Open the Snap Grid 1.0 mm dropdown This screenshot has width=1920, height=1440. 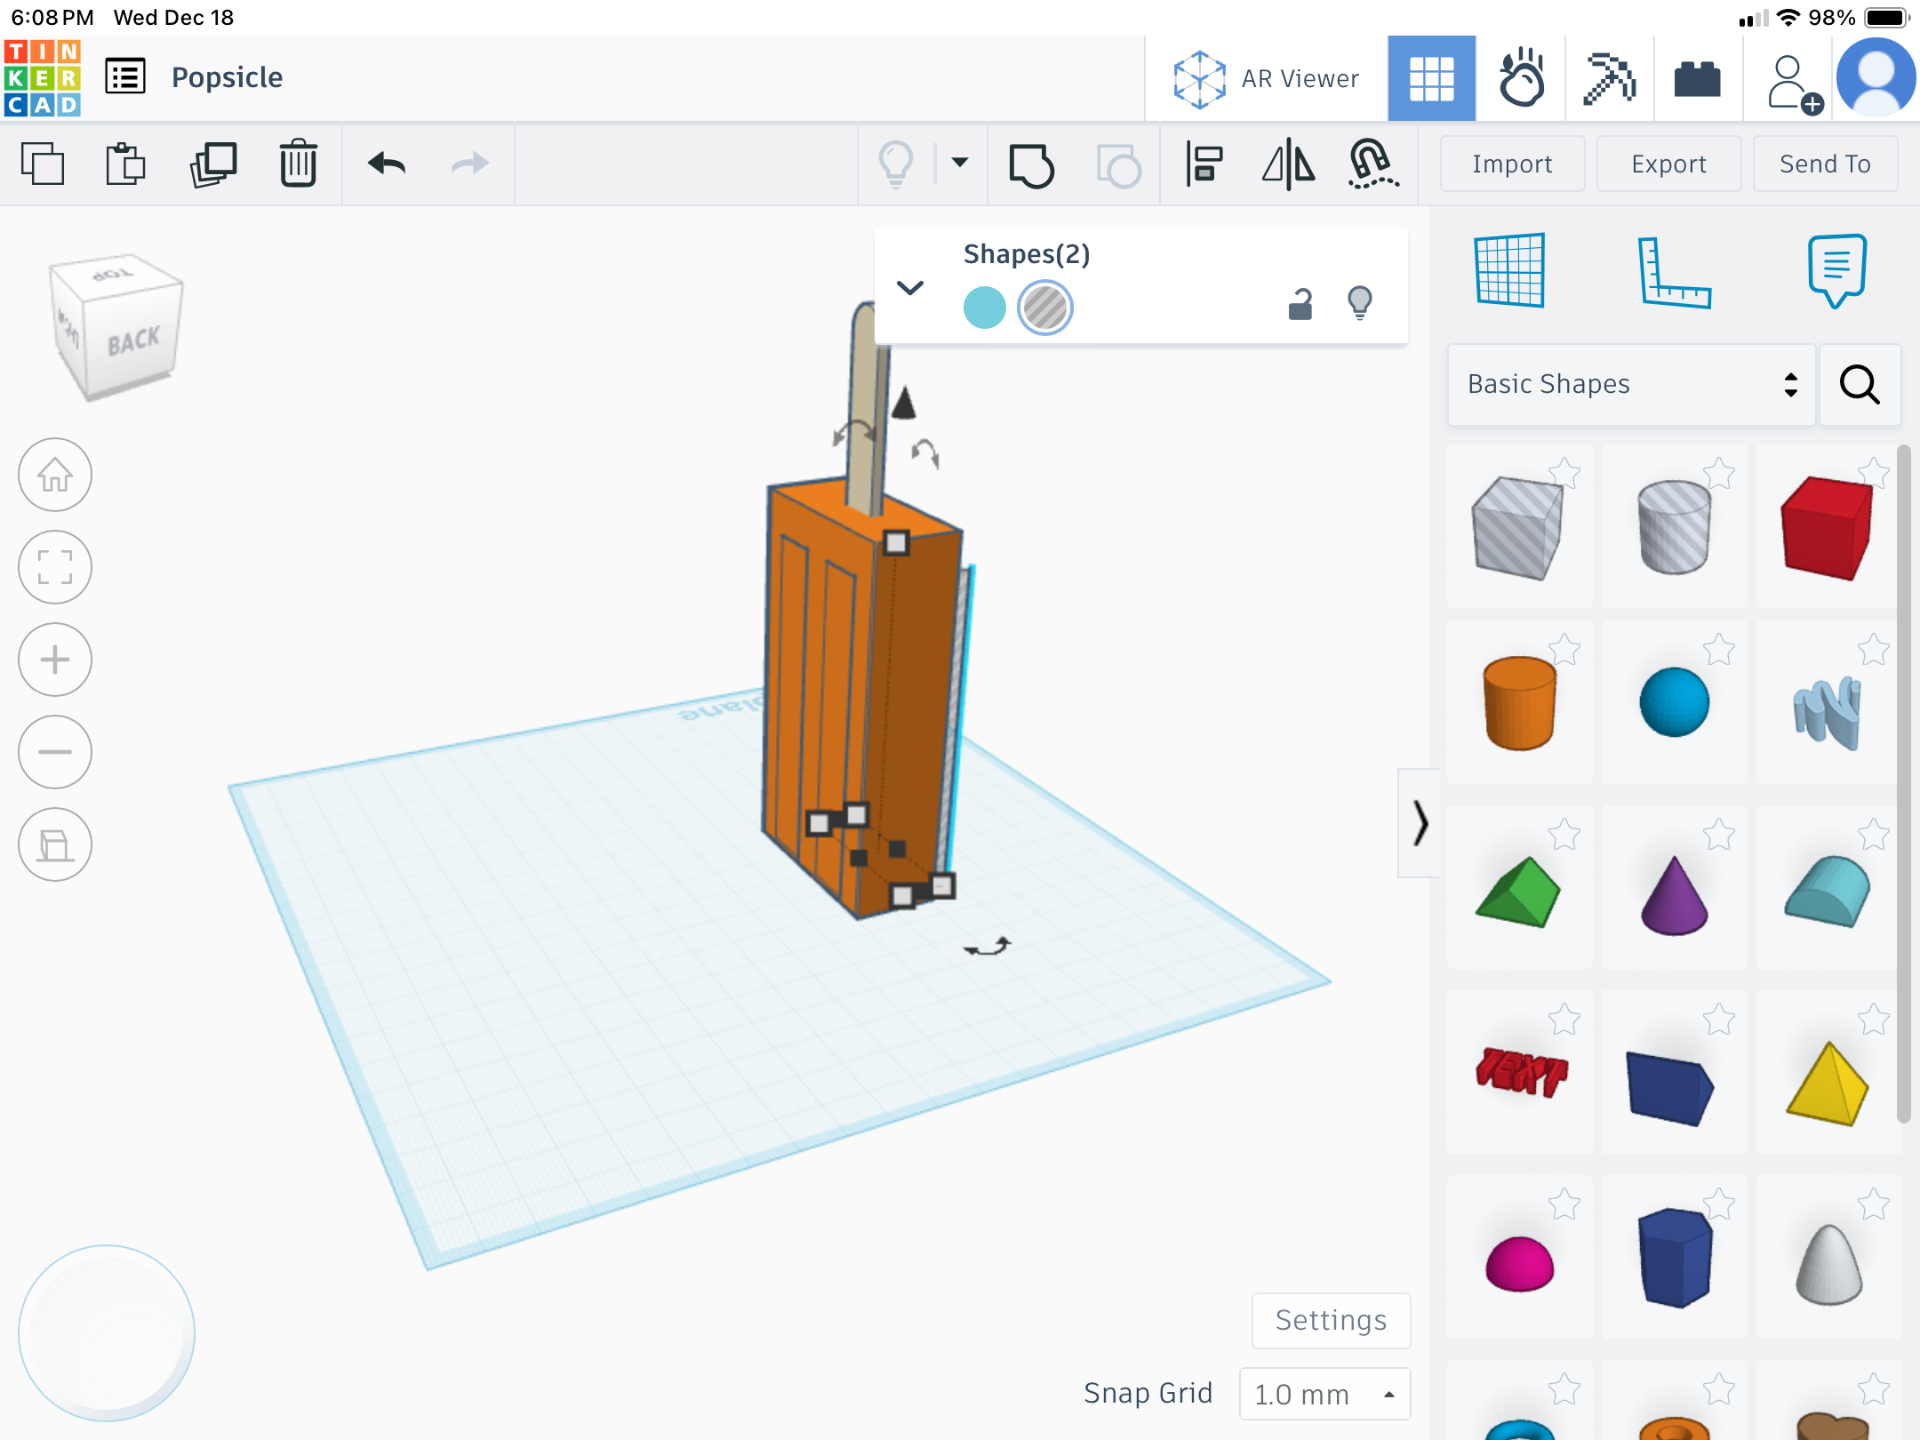pos(1324,1394)
